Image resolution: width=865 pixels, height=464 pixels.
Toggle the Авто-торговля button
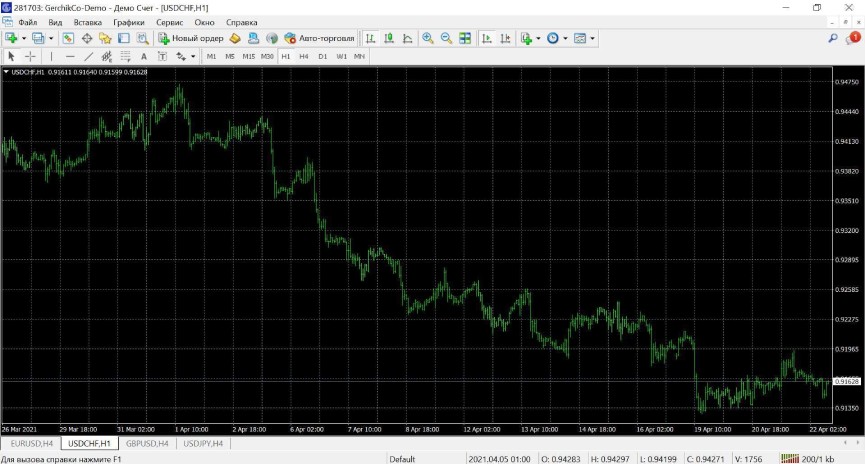(319, 38)
